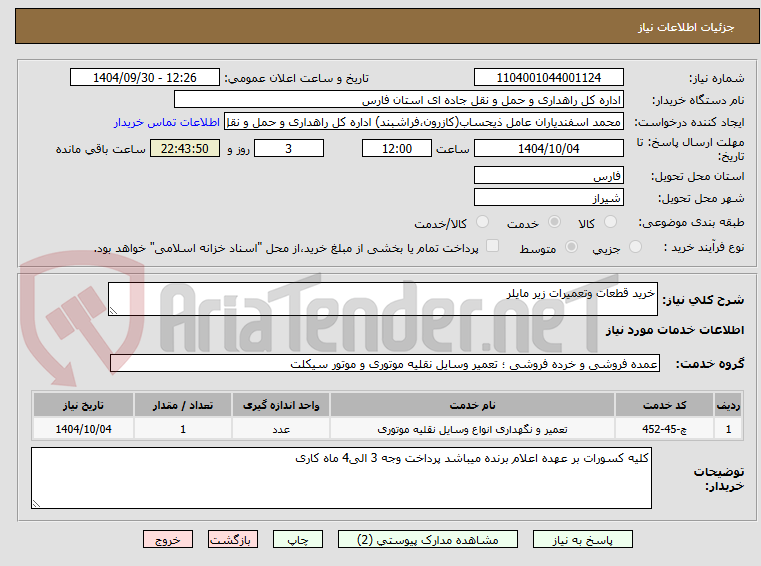Click the ایجاد کننده درخواست field
761x566 pixels.
tap(424, 122)
